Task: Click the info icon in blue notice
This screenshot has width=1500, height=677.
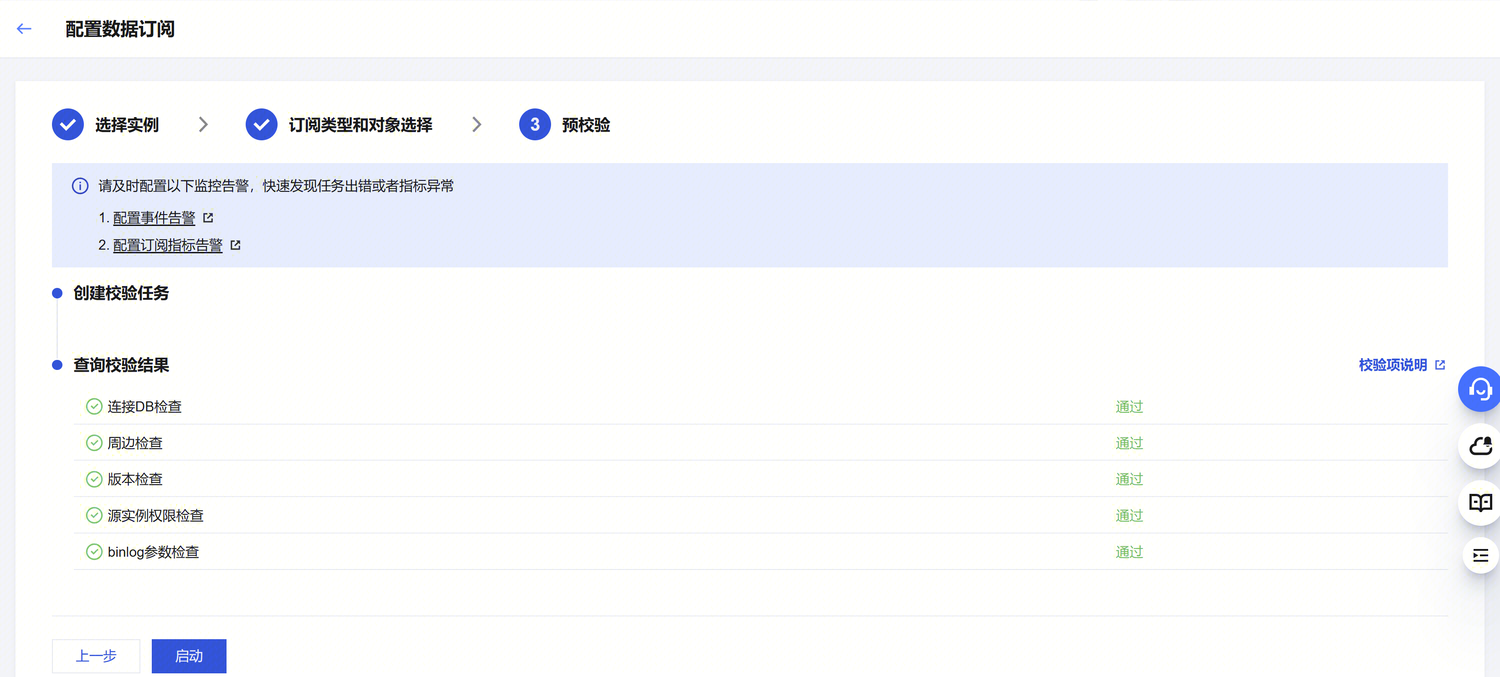Action: 80,186
